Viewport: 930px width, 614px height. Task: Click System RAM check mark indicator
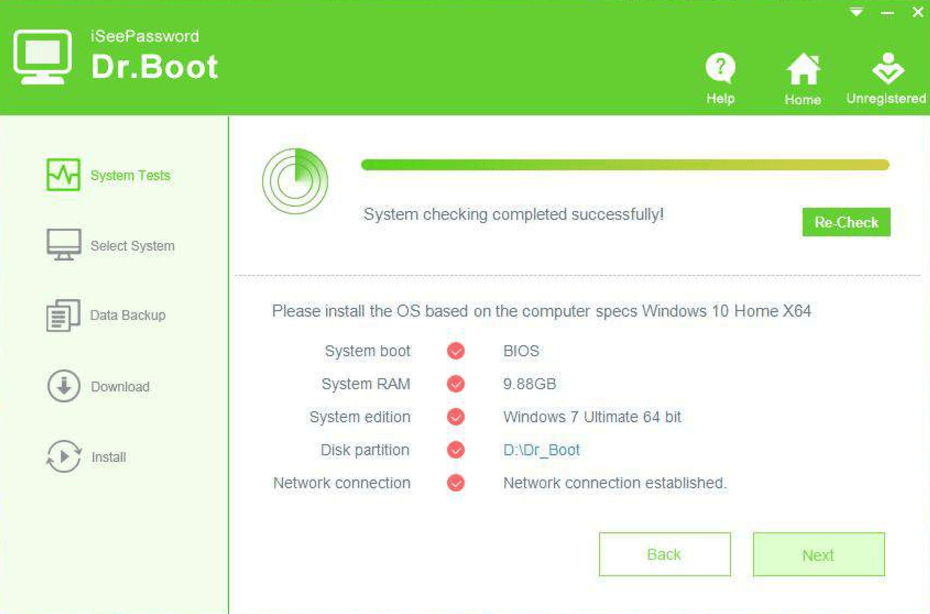click(x=456, y=384)
